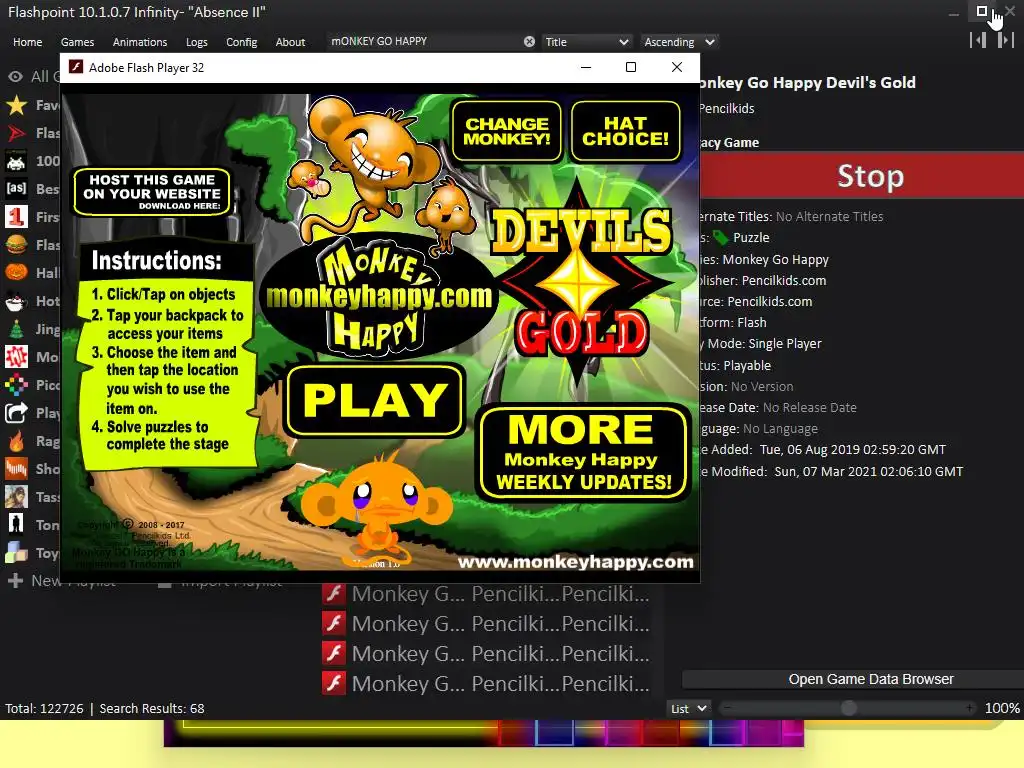Open the Title sort-by dropdown
Screen dimensions: 1024x768
click(x=586, y=42)
